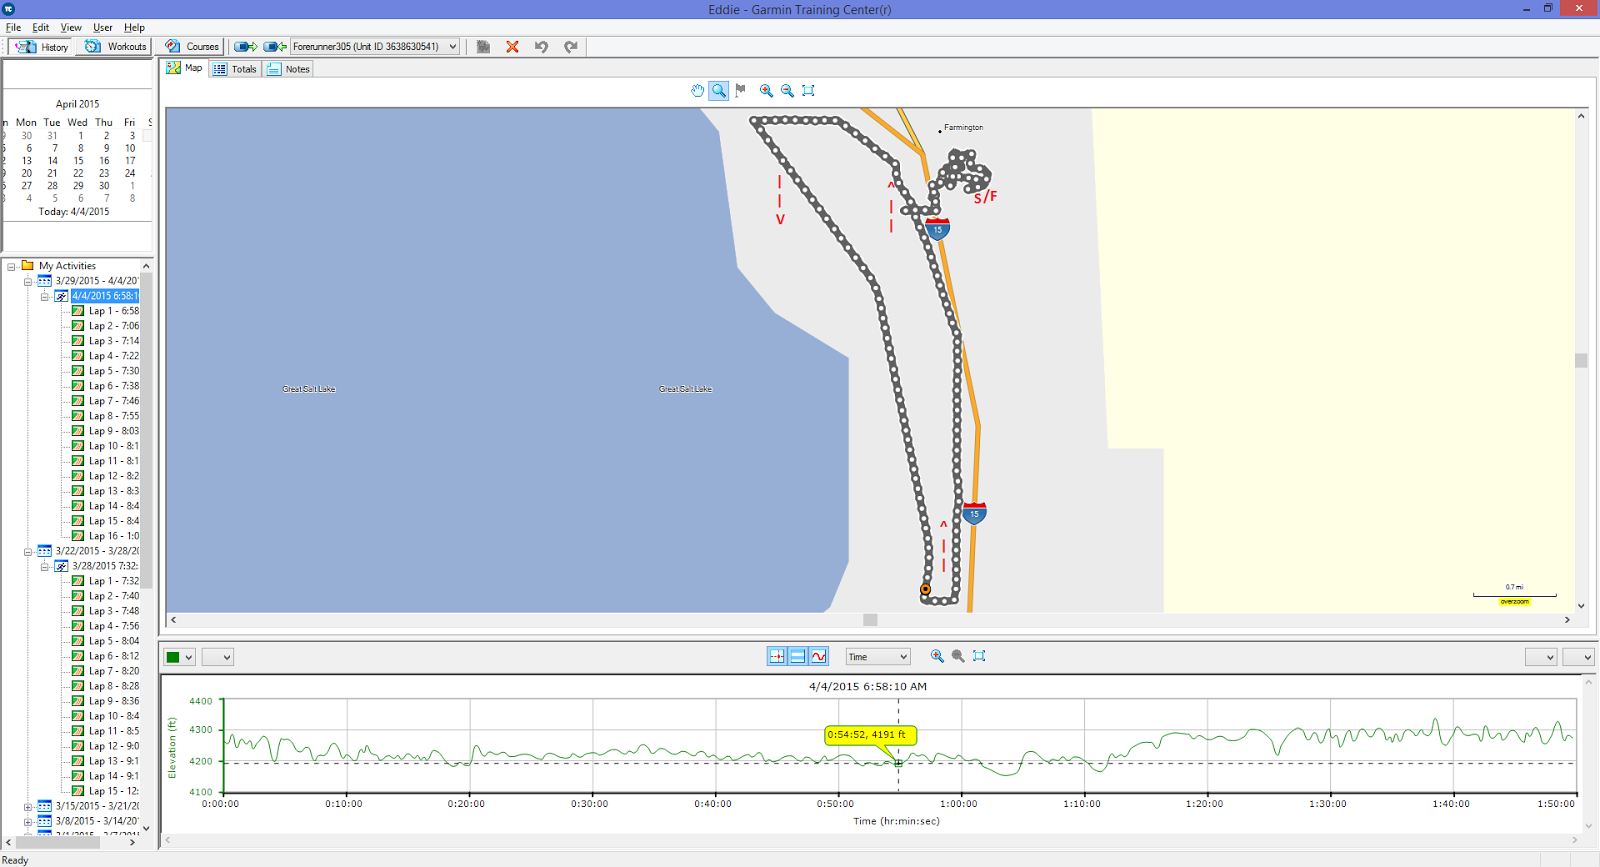
Task: Toggle vertical crosshair line on chart
Action: (777, 656)
